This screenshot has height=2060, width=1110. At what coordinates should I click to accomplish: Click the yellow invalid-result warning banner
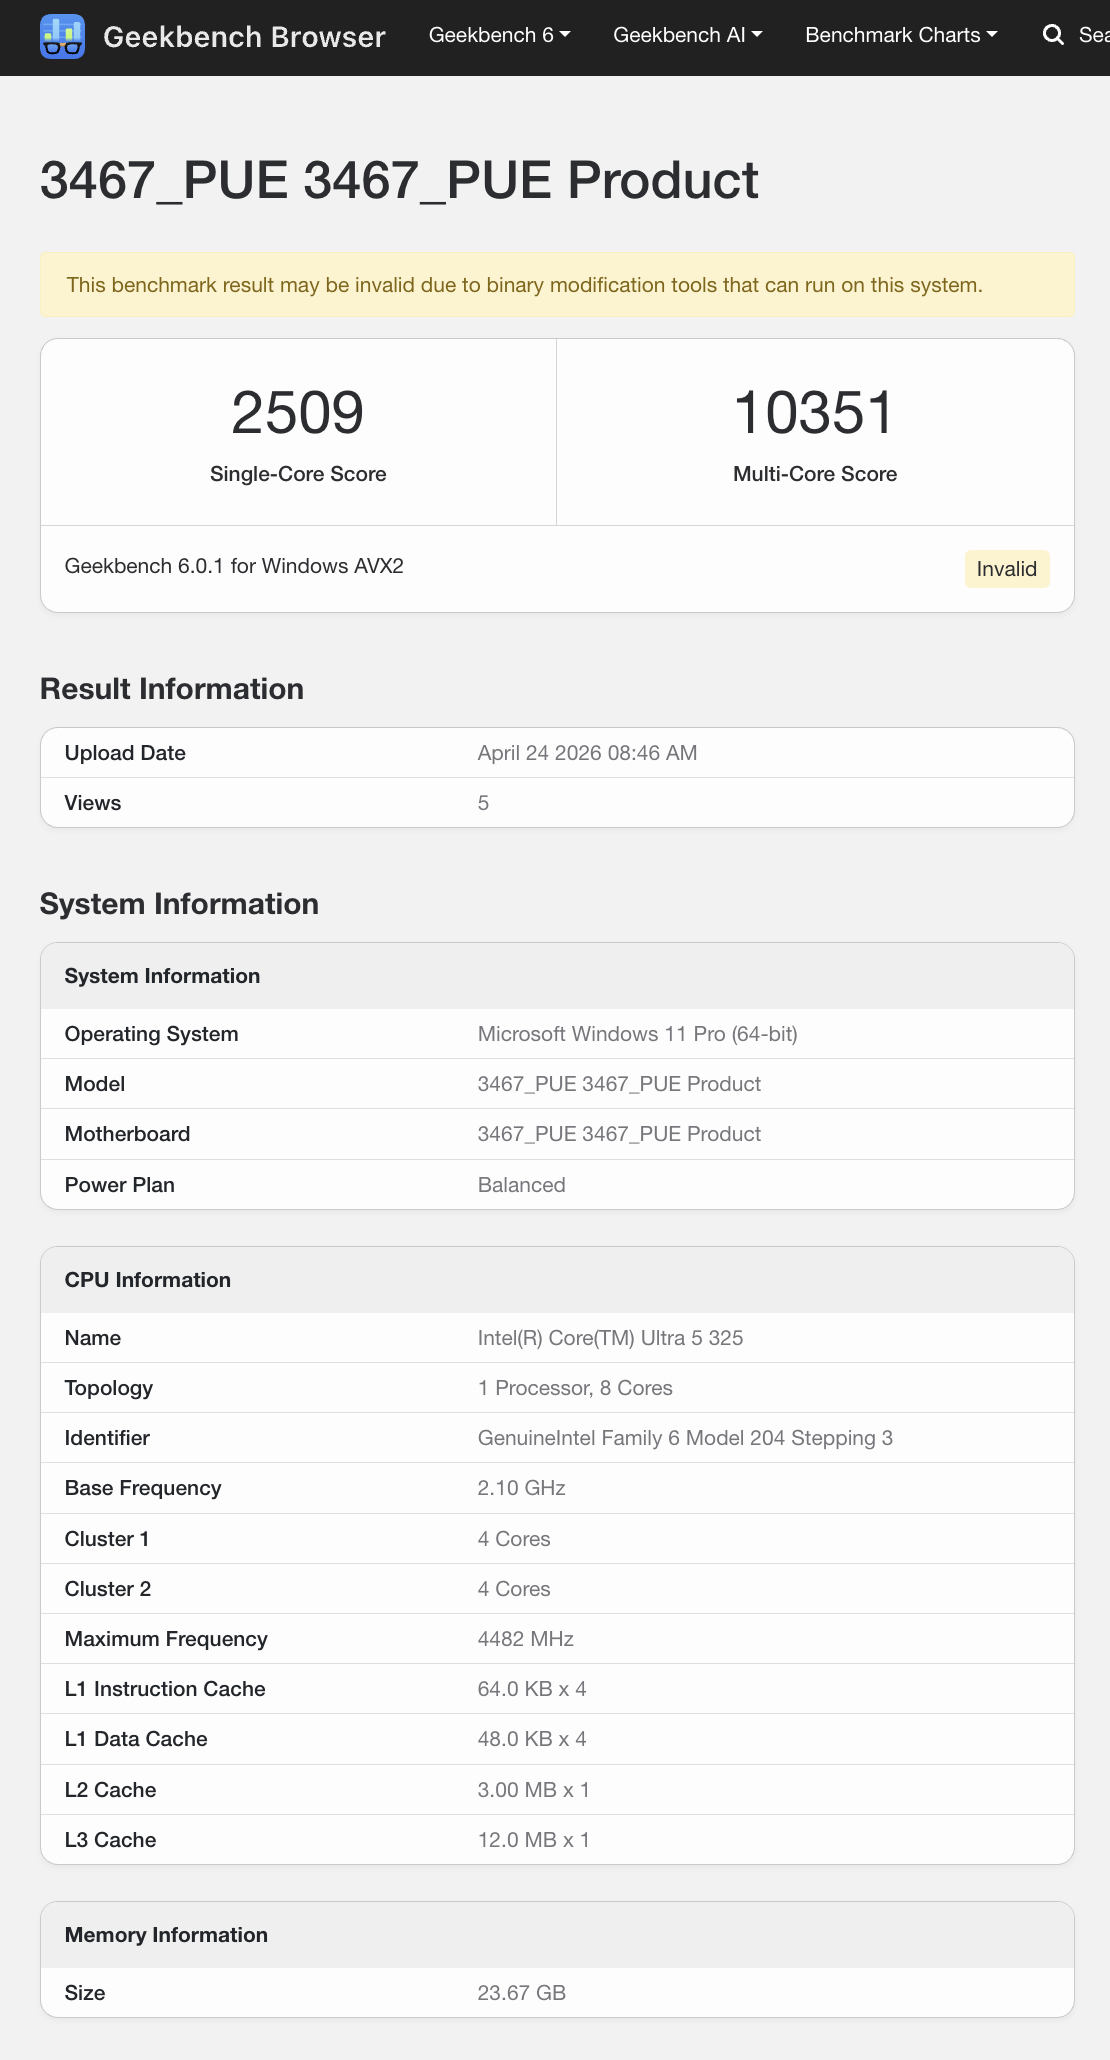click(557, 285)
